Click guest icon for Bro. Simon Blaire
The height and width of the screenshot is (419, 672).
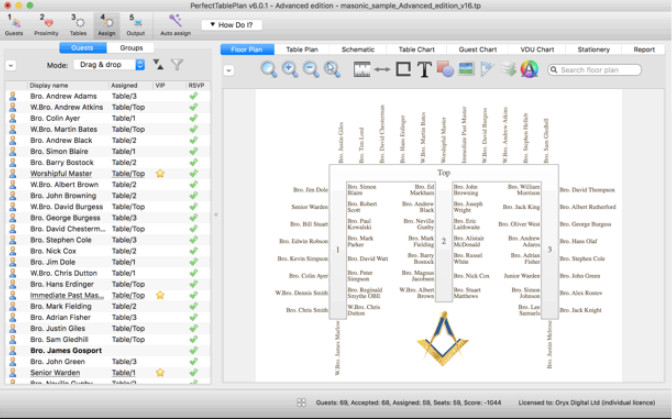13,151
